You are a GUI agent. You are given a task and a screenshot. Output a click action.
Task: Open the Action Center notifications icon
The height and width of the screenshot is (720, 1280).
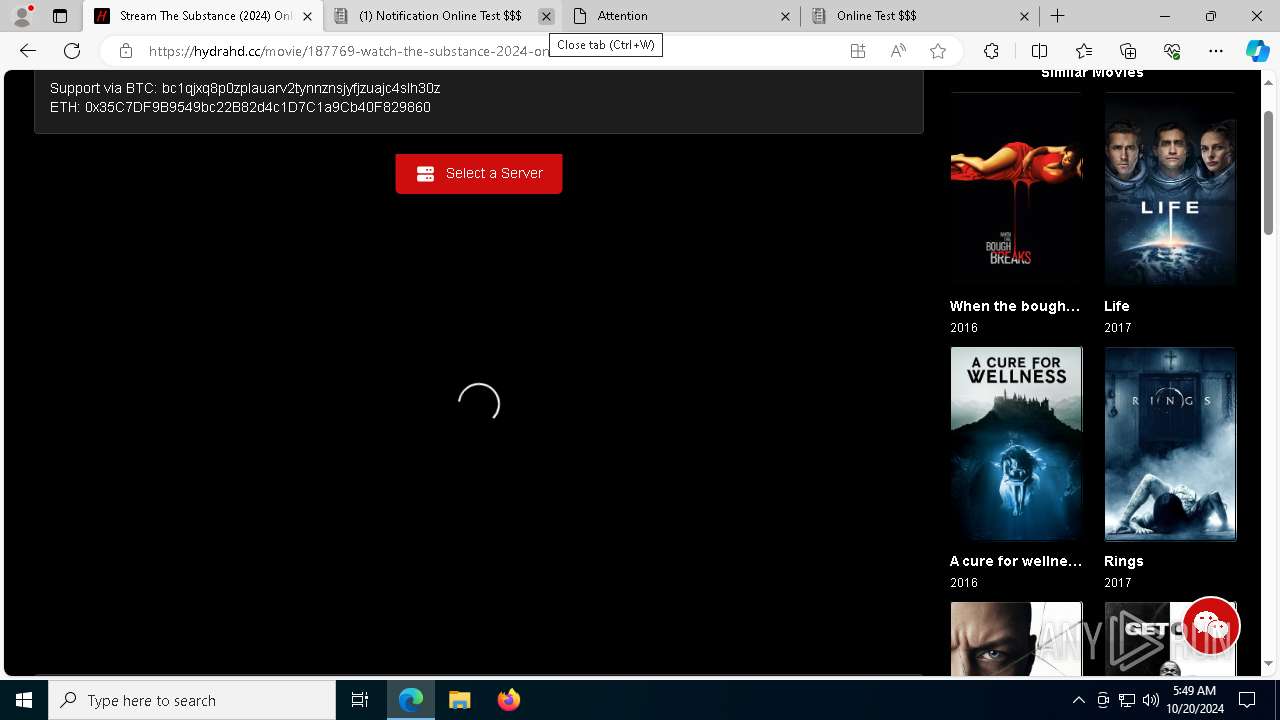click(x=1247, y=700)
